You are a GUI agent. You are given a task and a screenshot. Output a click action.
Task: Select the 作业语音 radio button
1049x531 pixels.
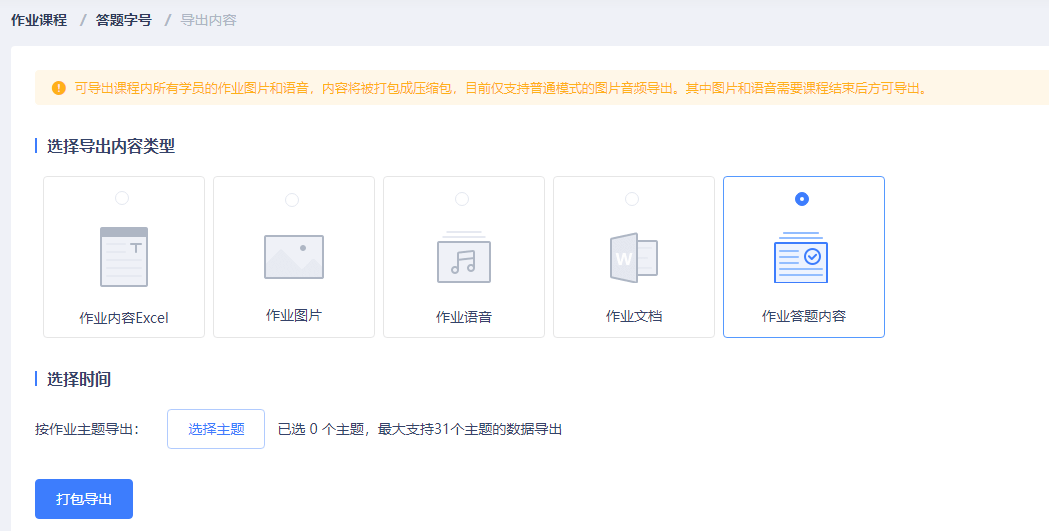pyautogui.click(x=462, y=199)
